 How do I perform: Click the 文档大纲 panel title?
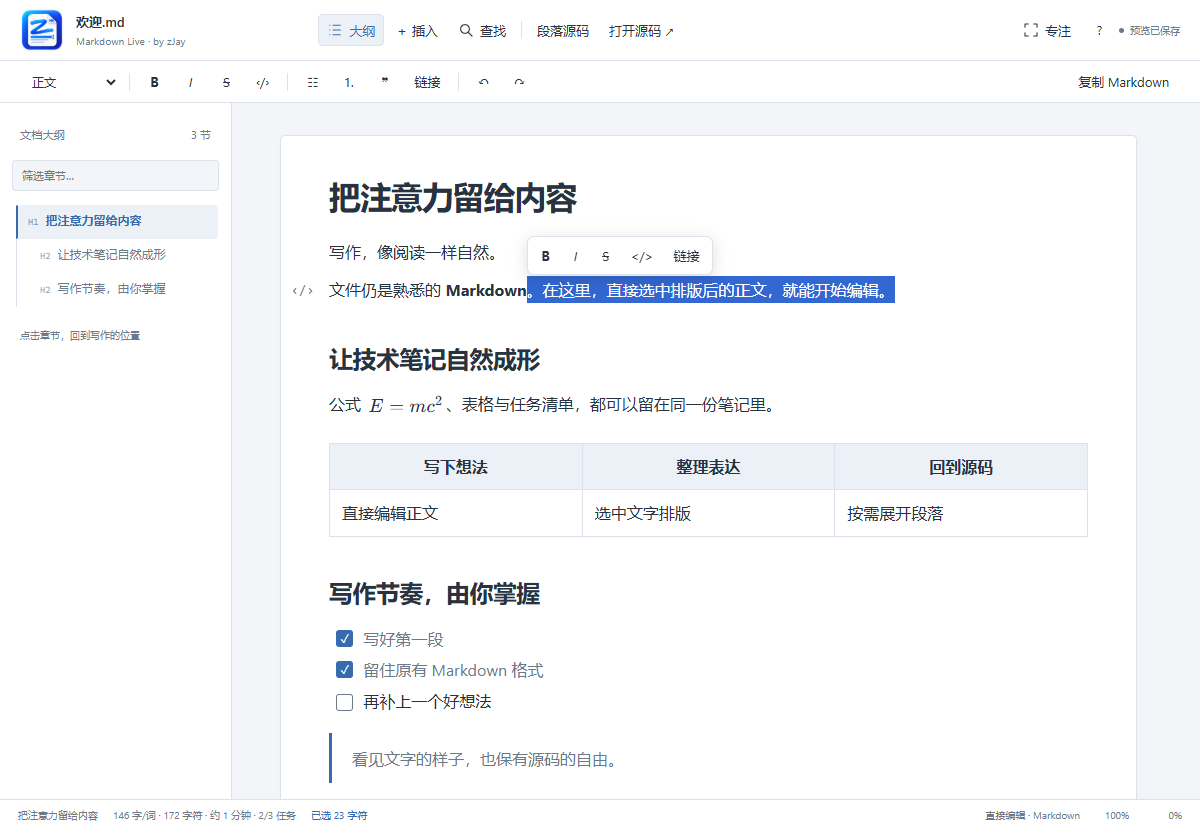pyautogui.click(x=42, y=135)
